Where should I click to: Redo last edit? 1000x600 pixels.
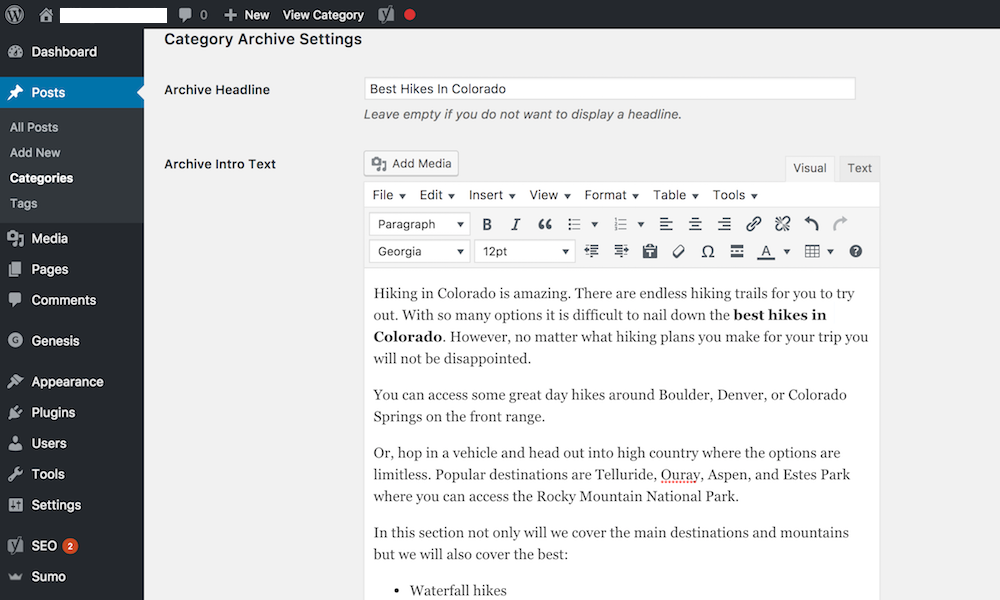[x=841, y=224]
